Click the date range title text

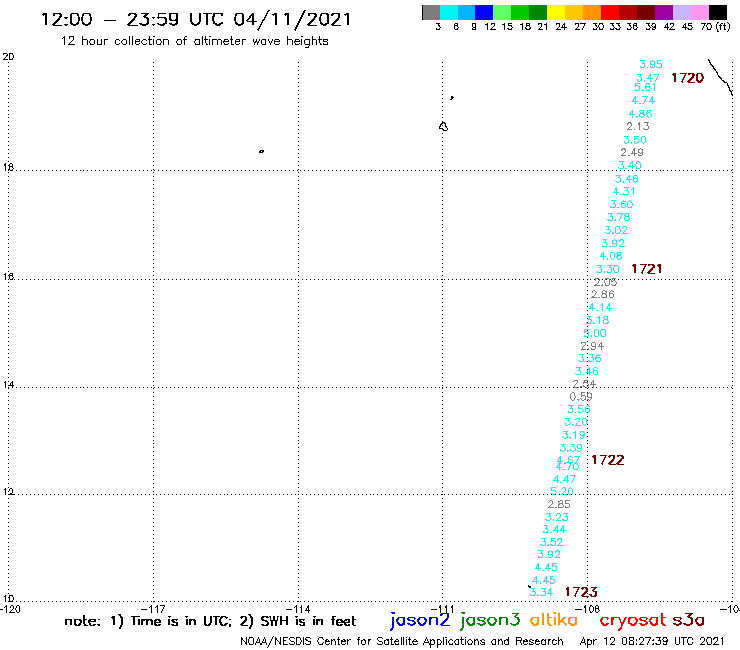coord(196,20)
